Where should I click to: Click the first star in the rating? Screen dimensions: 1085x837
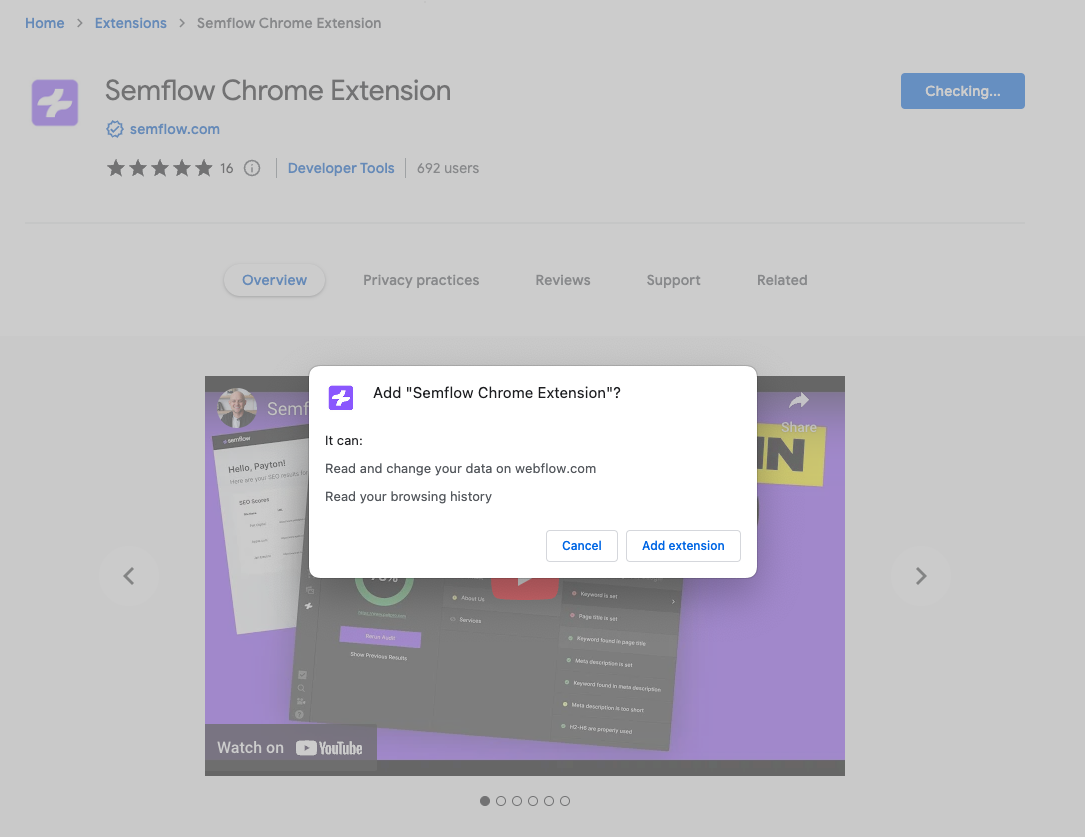[116, 168]
